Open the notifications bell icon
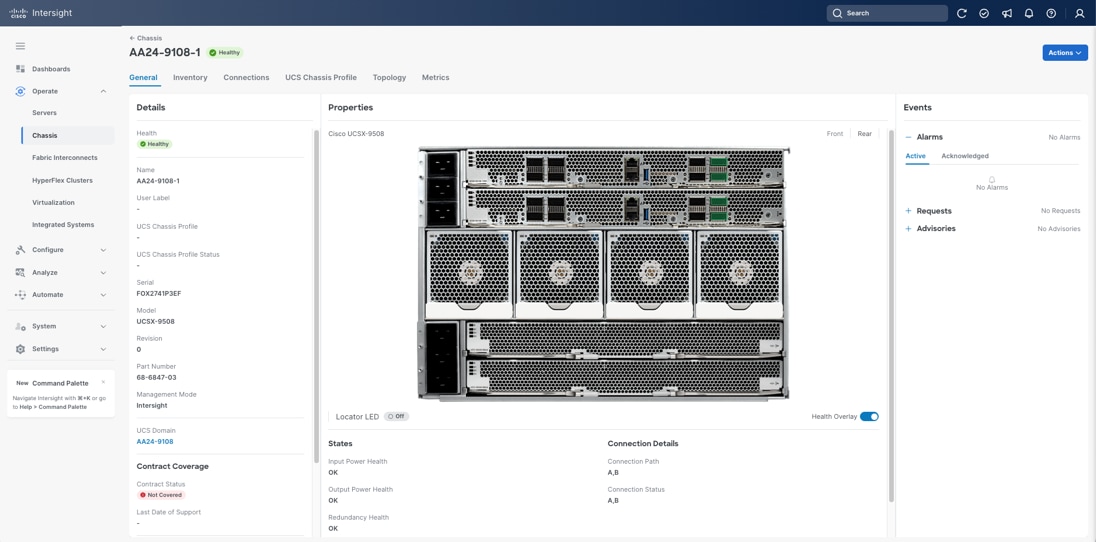1096x542 pixels. (1029, 13)
